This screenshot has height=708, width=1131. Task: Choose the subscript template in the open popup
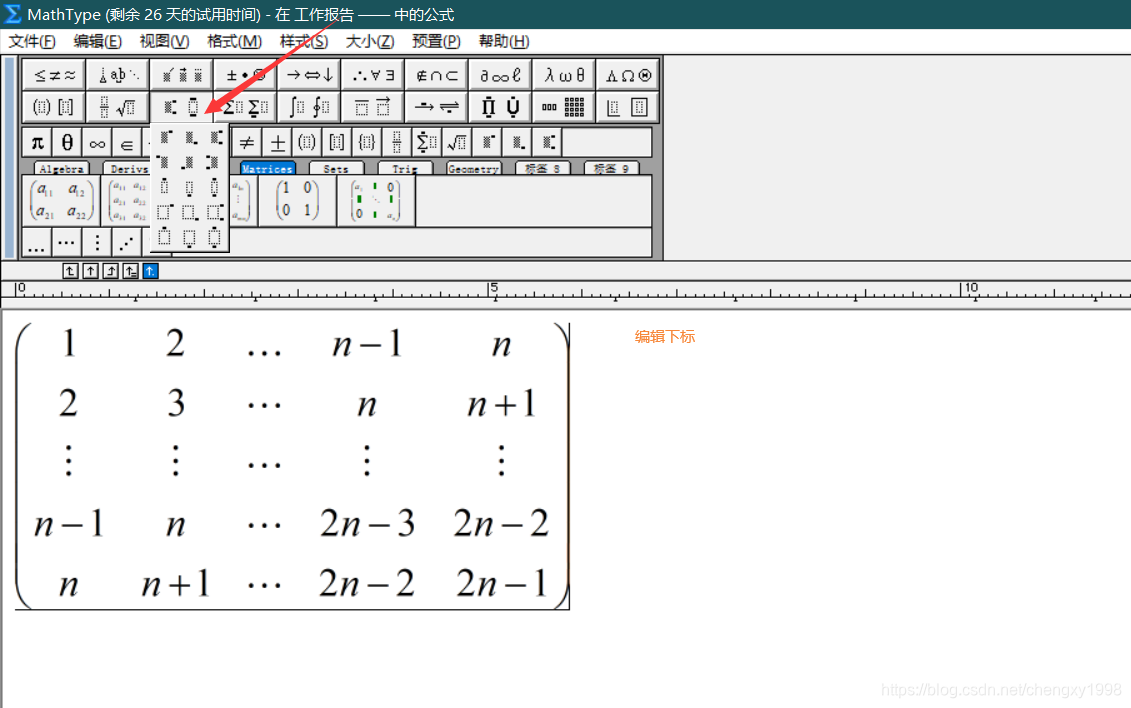(x=190, y=137)
